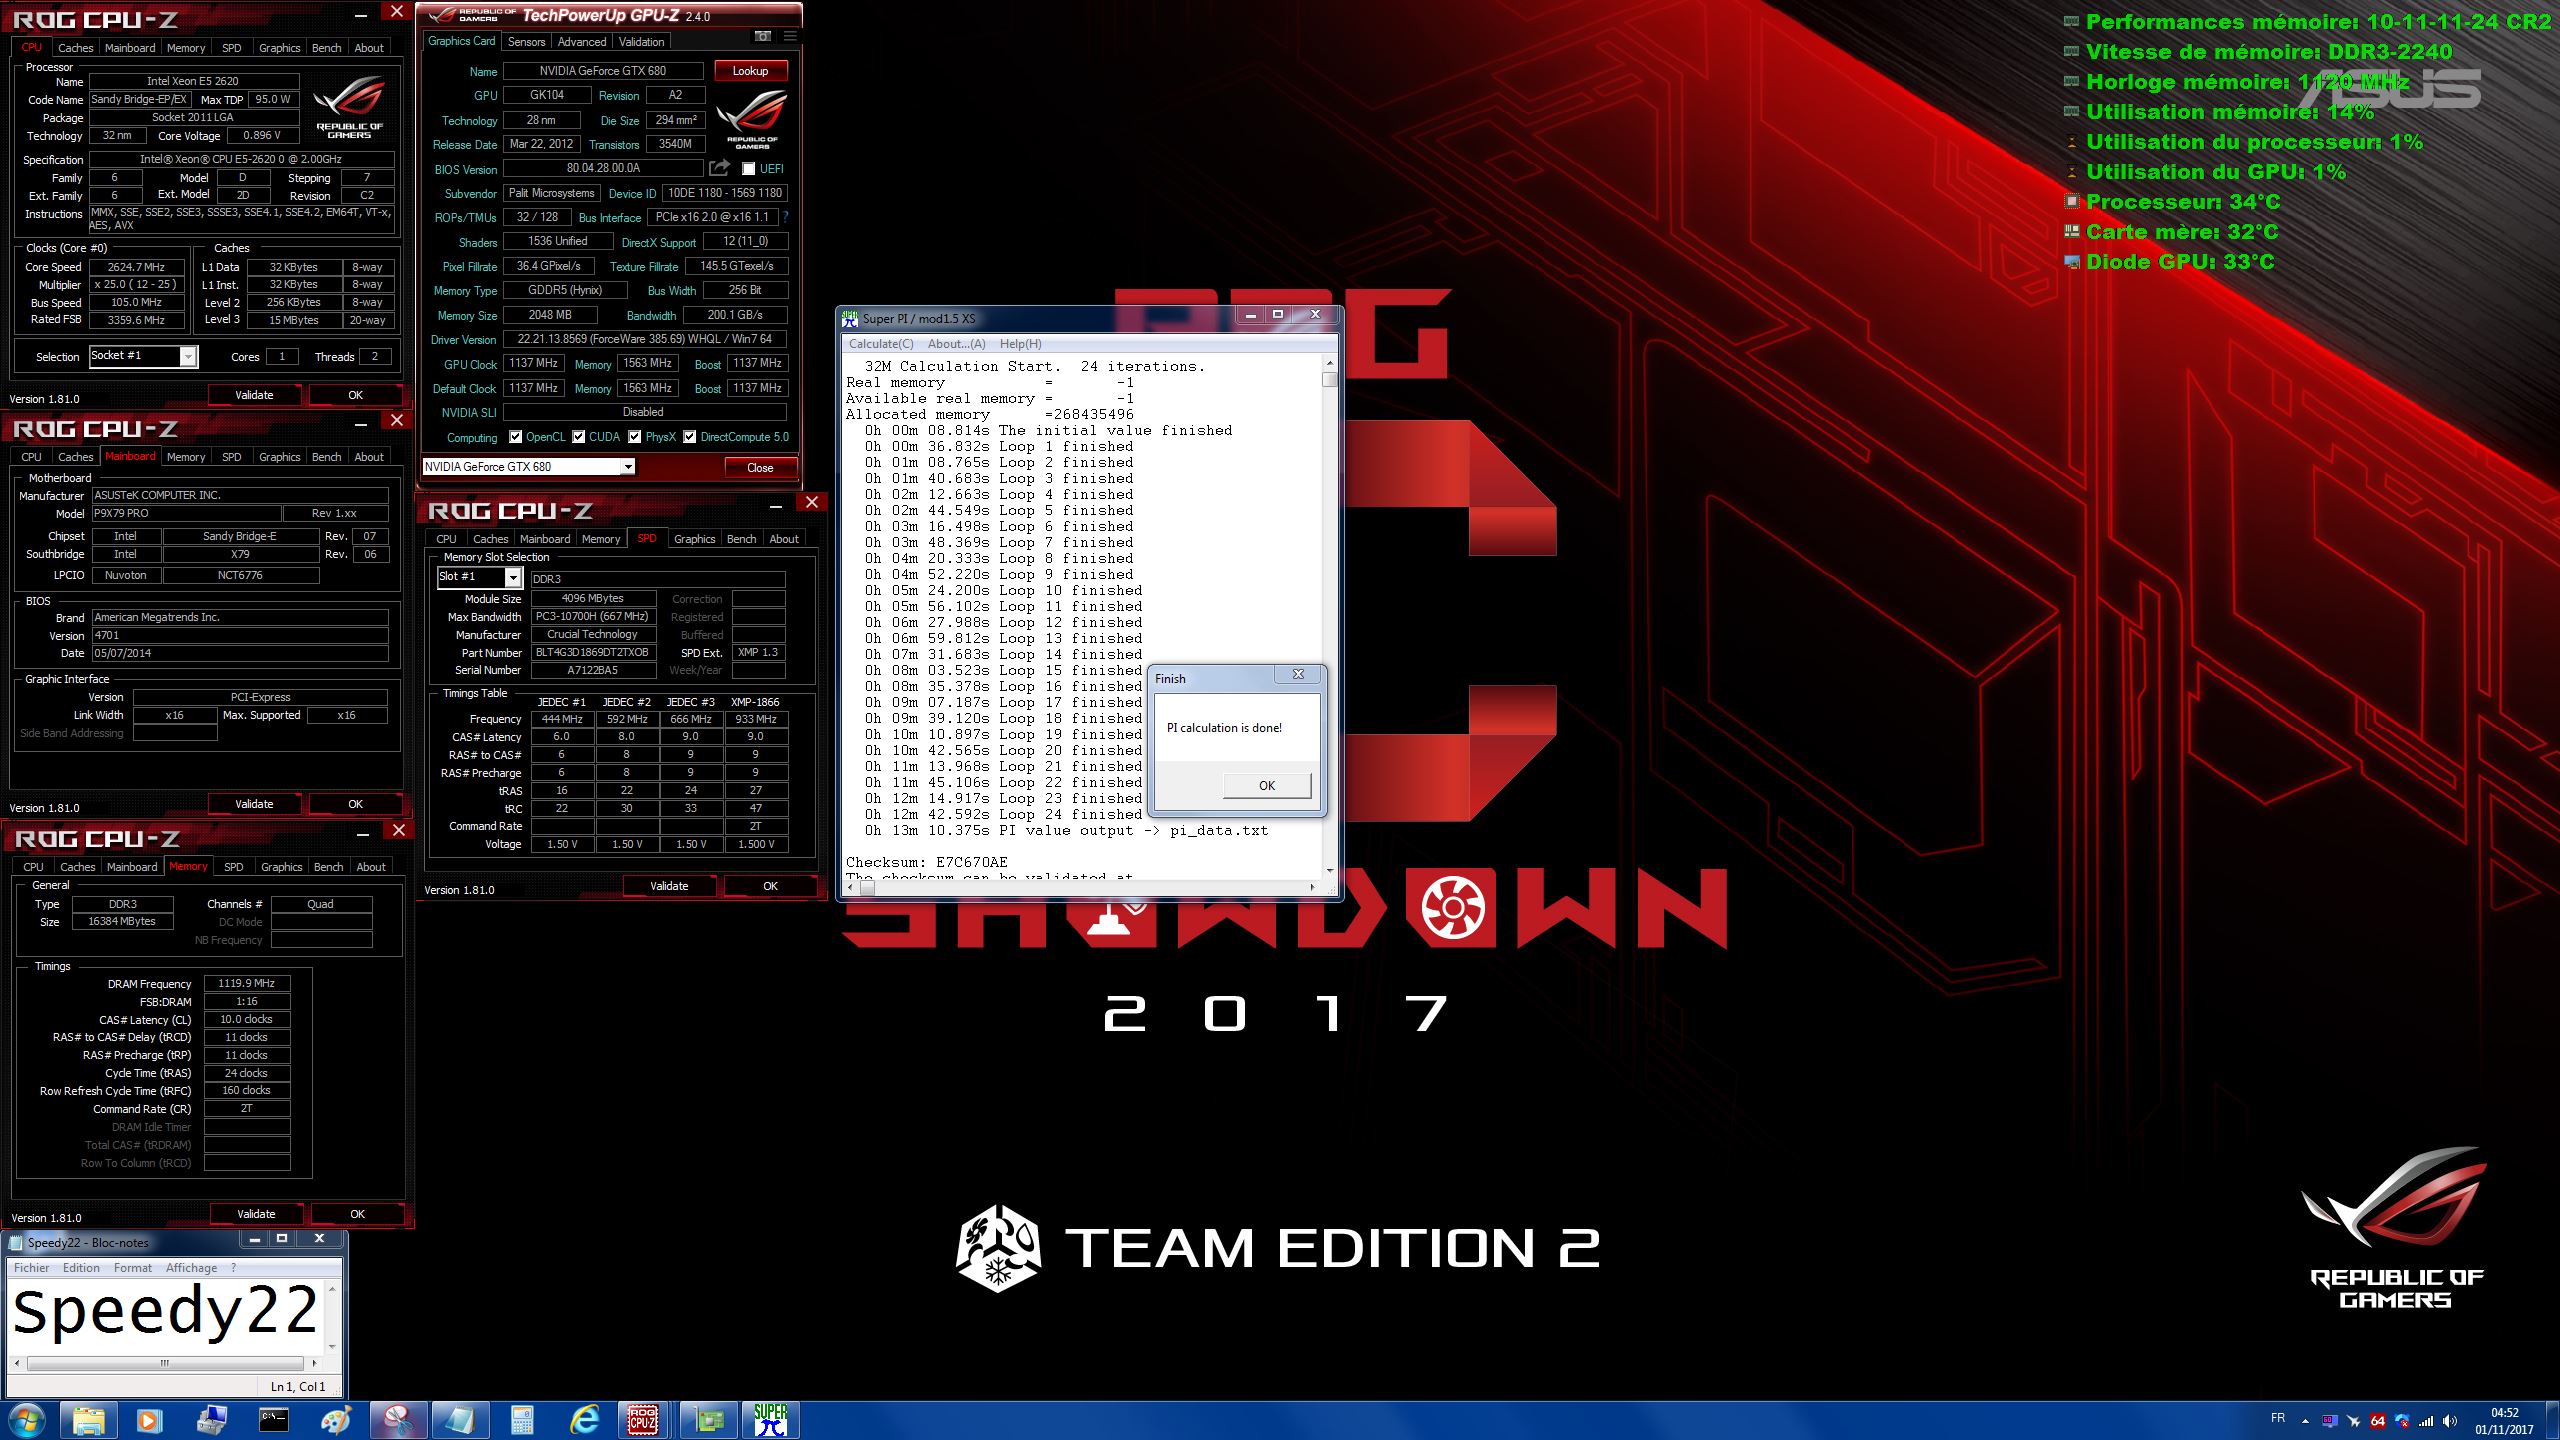
Task: Click the 'Loop 24 finished' line in Super PI
Action: [1004, 814]
